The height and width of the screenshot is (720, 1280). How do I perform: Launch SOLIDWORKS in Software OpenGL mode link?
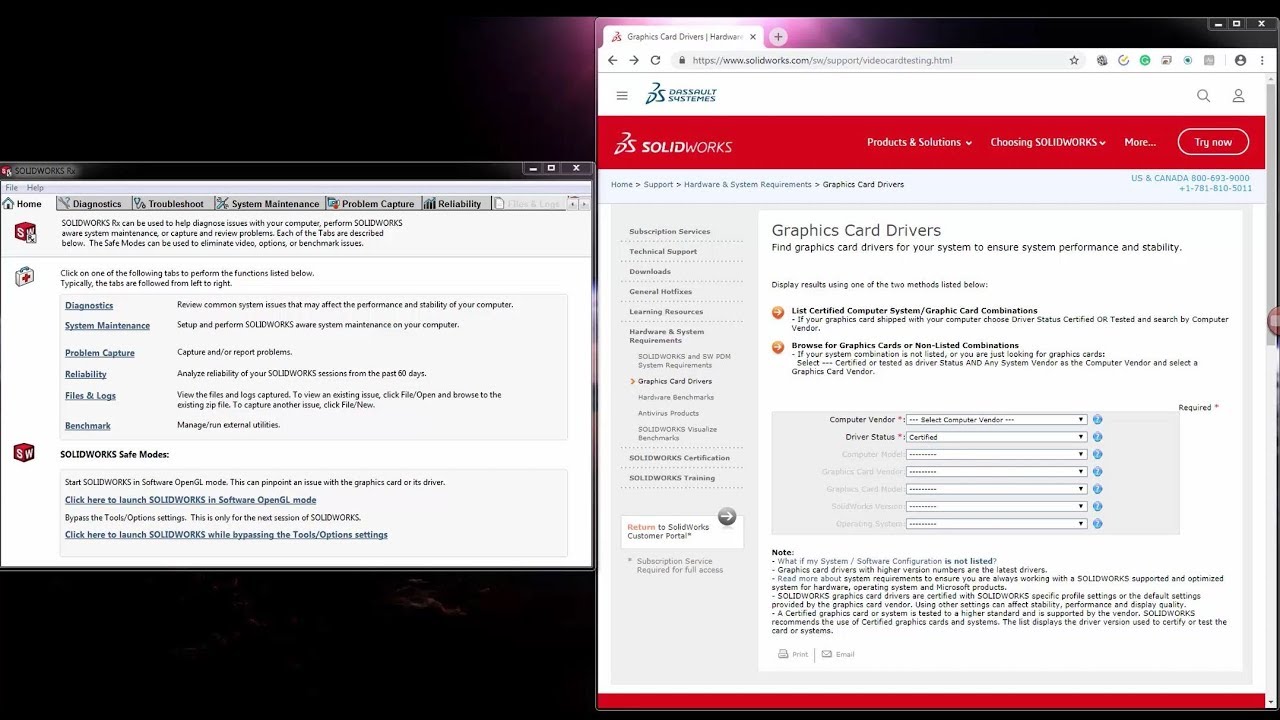190,500
